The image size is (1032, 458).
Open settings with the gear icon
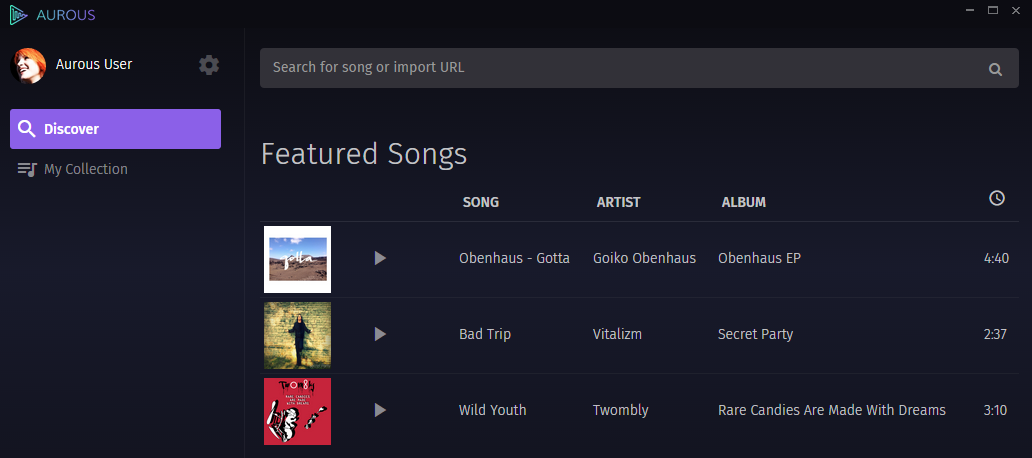click(x=208, y=65)
